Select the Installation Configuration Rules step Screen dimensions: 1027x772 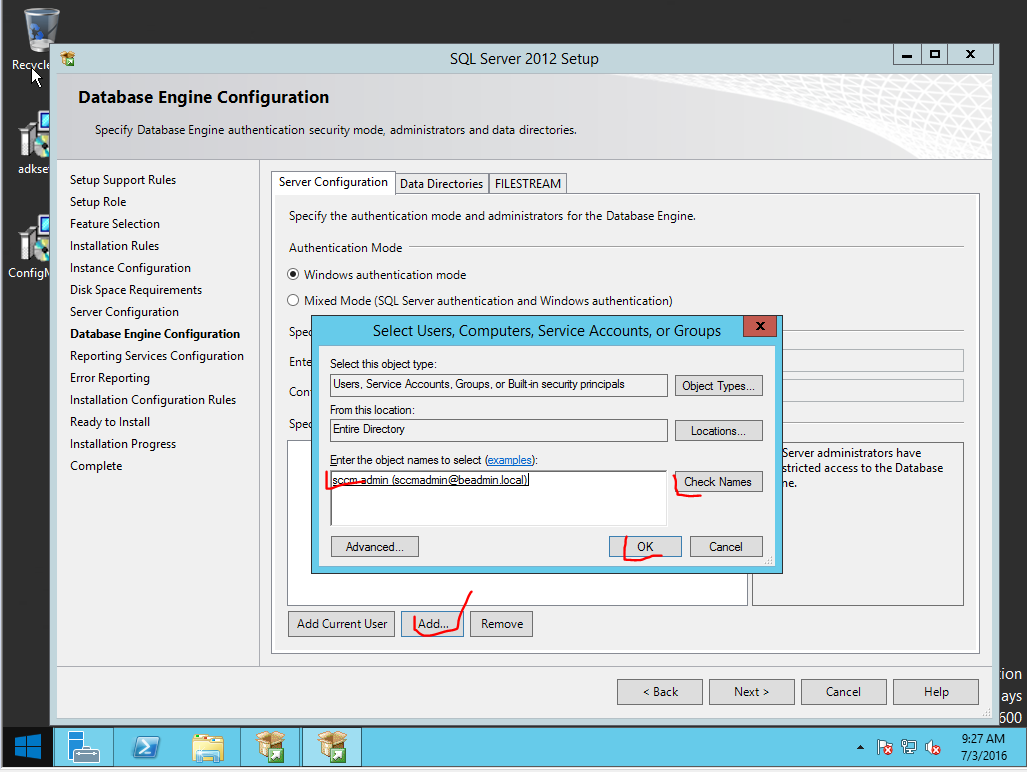pyautogui.click(x=153, y=400)
